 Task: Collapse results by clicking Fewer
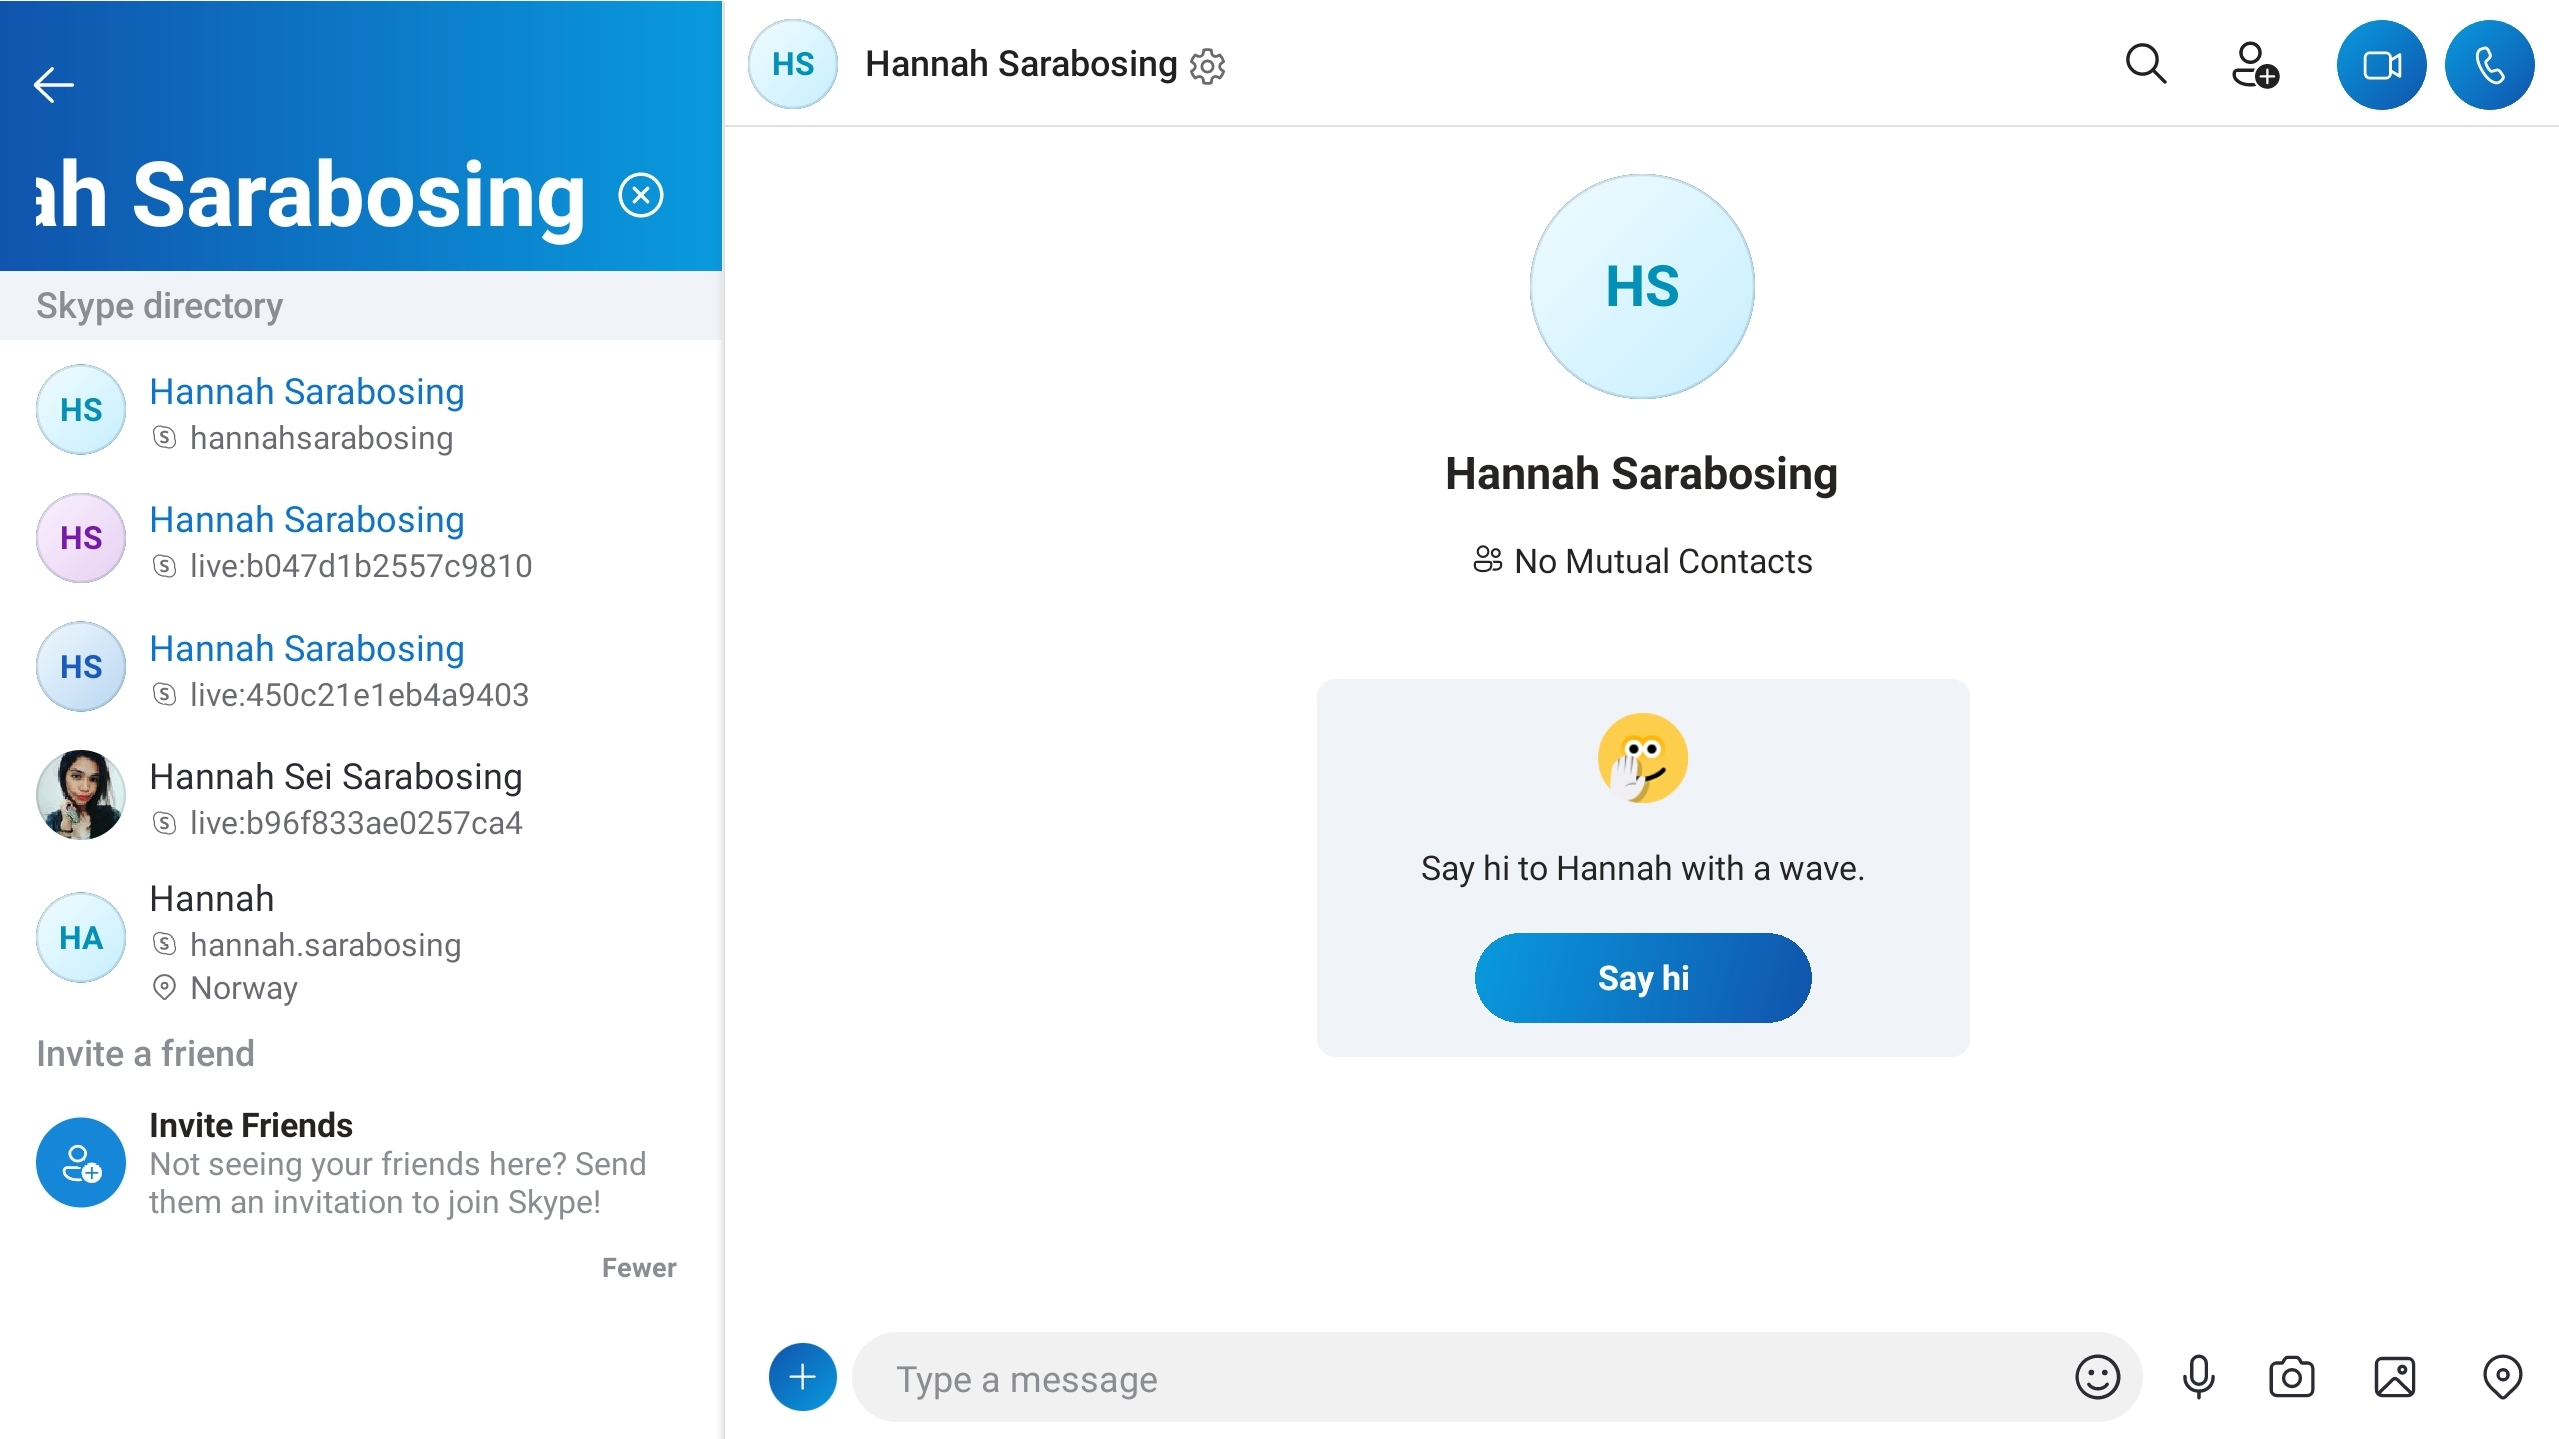pyautogui.click(x=639, y=1268)
